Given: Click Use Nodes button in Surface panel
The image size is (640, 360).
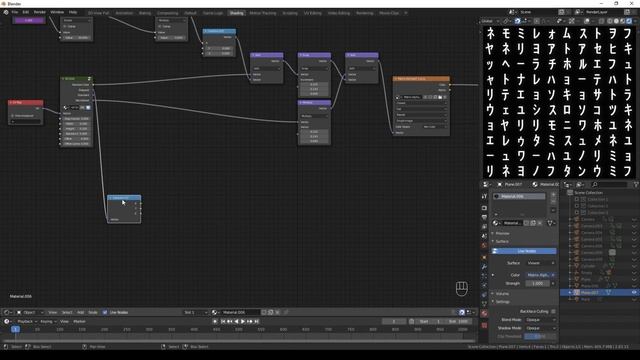Looking at the screenshot, I should pos(524,251).
